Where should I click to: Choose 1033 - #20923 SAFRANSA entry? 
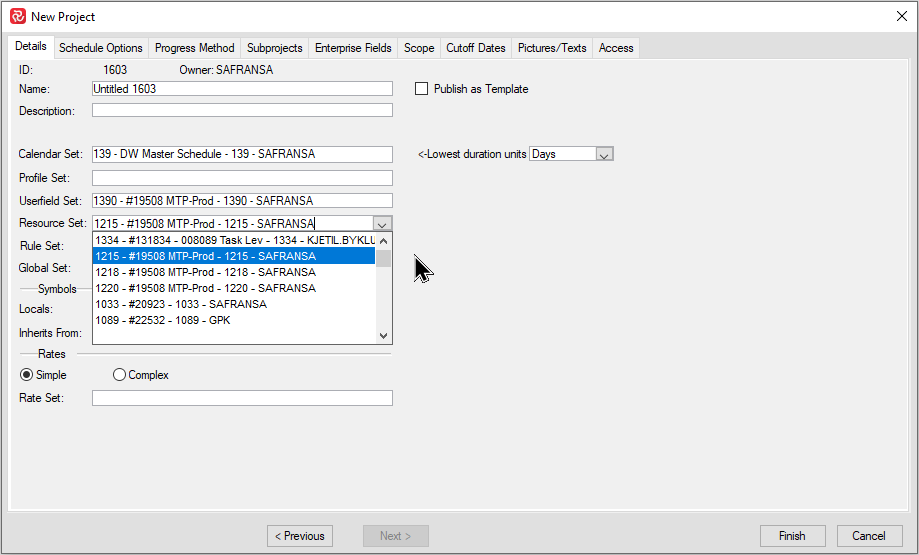click(234, 304)
